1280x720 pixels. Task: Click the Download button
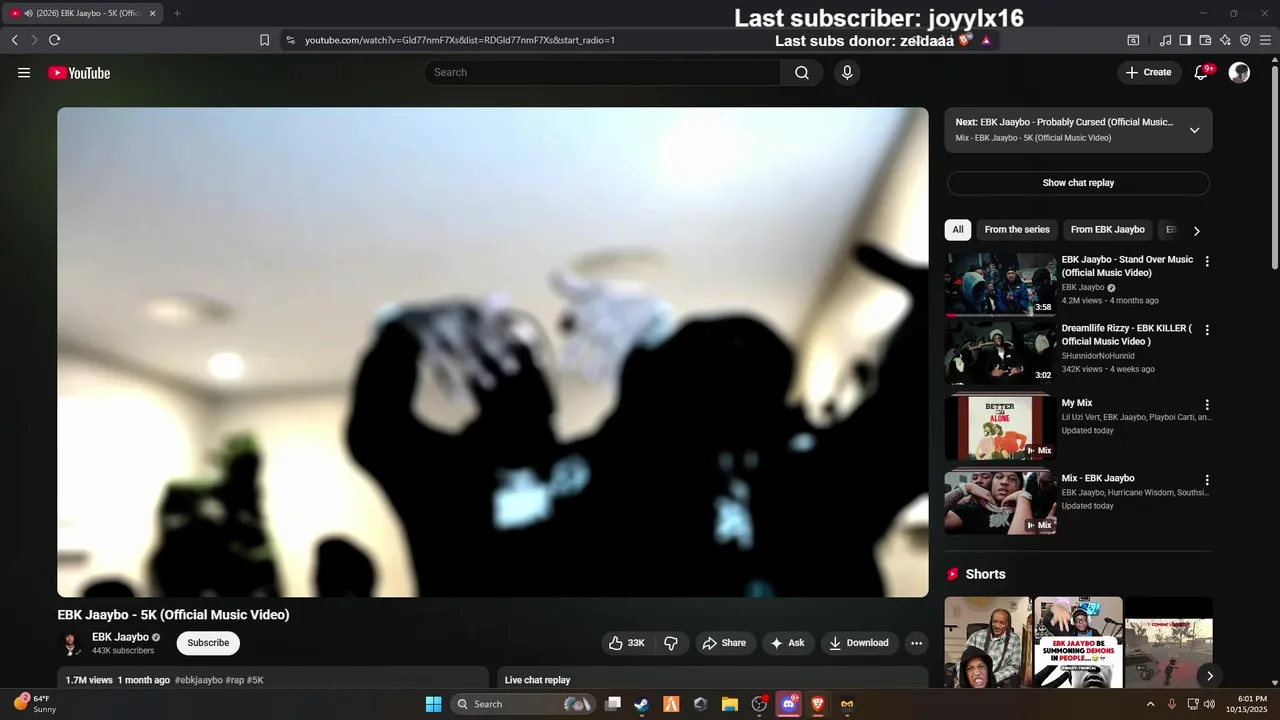[x=859, y=643]
